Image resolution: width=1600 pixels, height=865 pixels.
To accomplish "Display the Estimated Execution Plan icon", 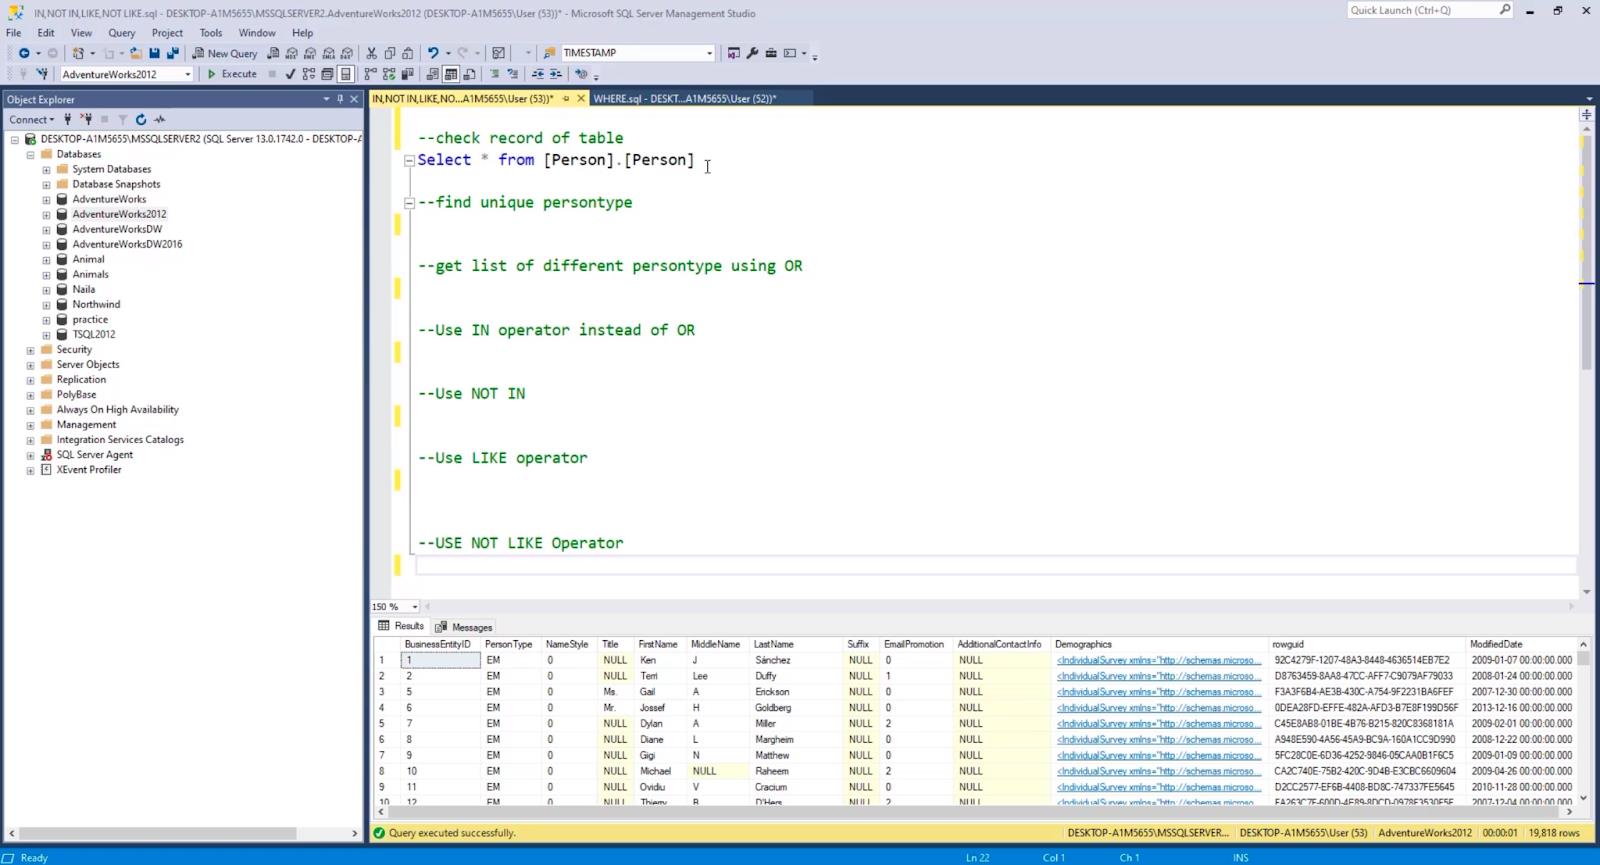I will click(x=308, y=74).
